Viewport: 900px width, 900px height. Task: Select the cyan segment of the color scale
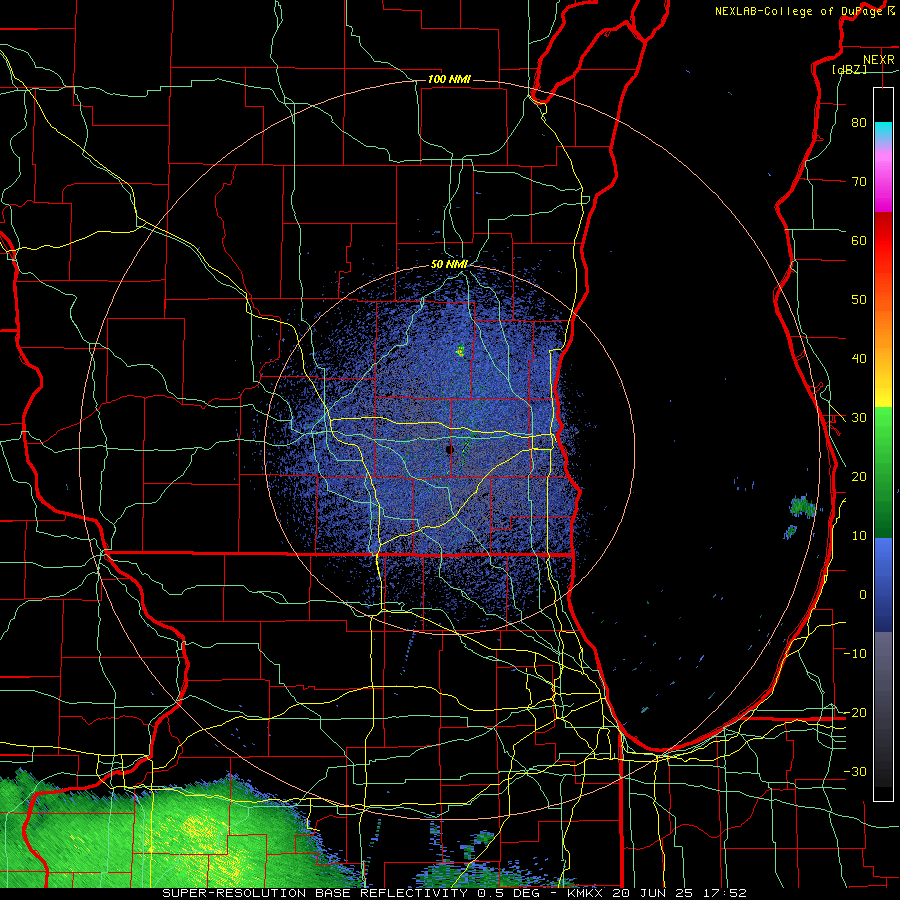point(883,132)
